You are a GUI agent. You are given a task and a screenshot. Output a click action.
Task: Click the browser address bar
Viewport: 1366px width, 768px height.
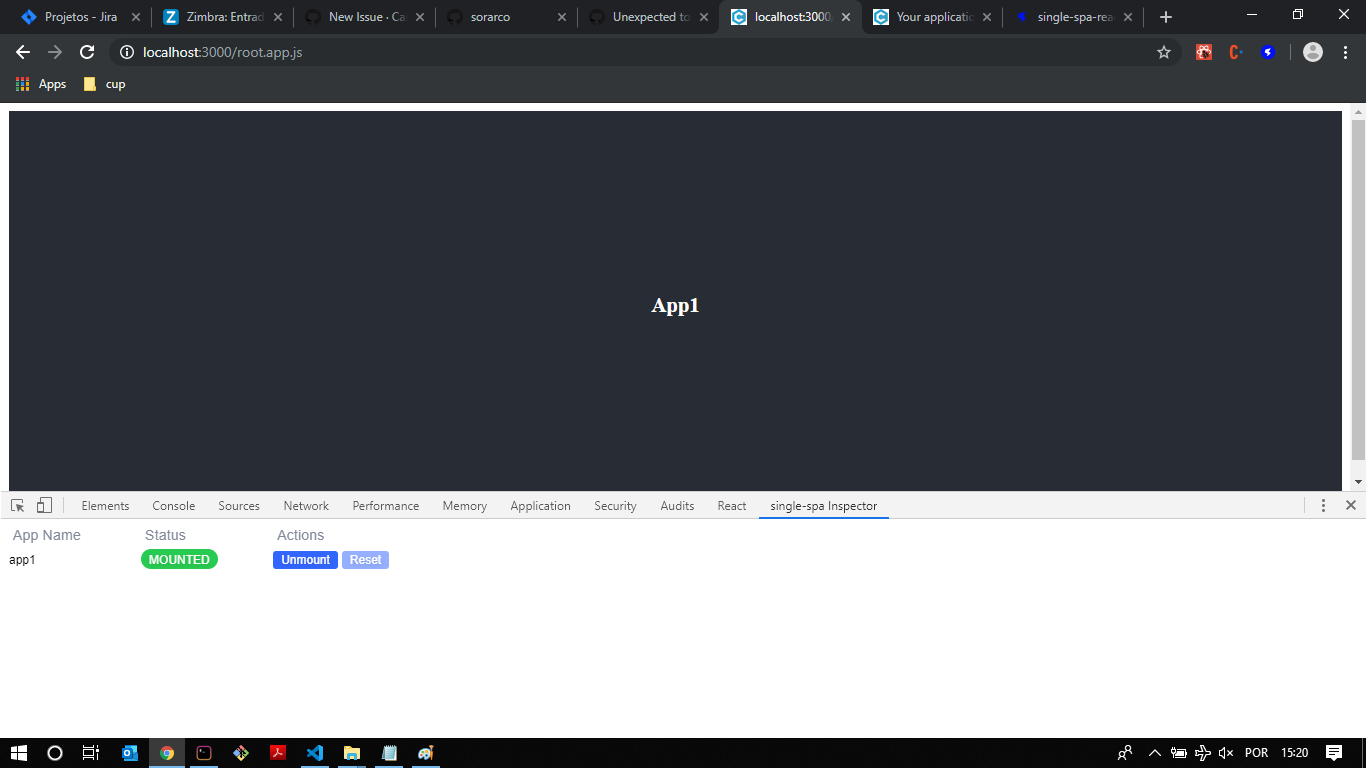[400, 52]
